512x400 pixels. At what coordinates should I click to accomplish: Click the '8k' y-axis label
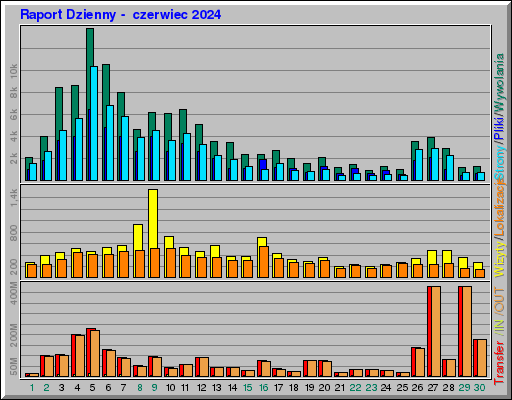pyautogui.click(x=14, y=93)
